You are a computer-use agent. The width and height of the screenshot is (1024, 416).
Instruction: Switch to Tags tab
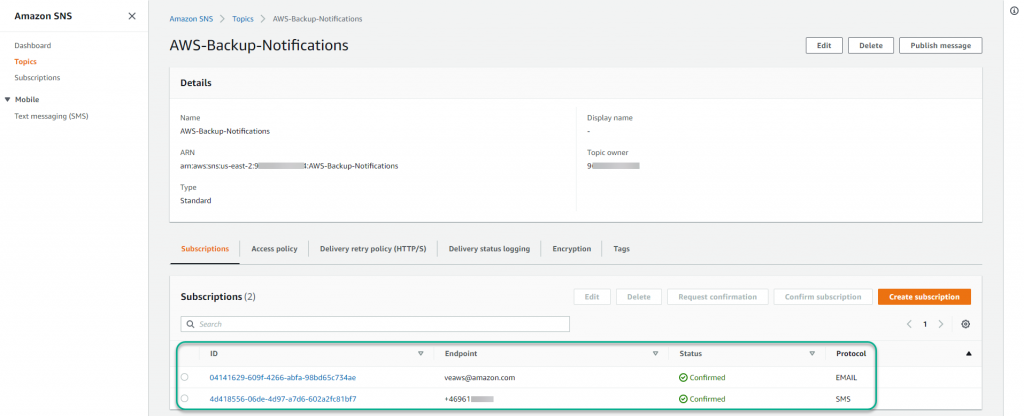(x=621, y=249)
